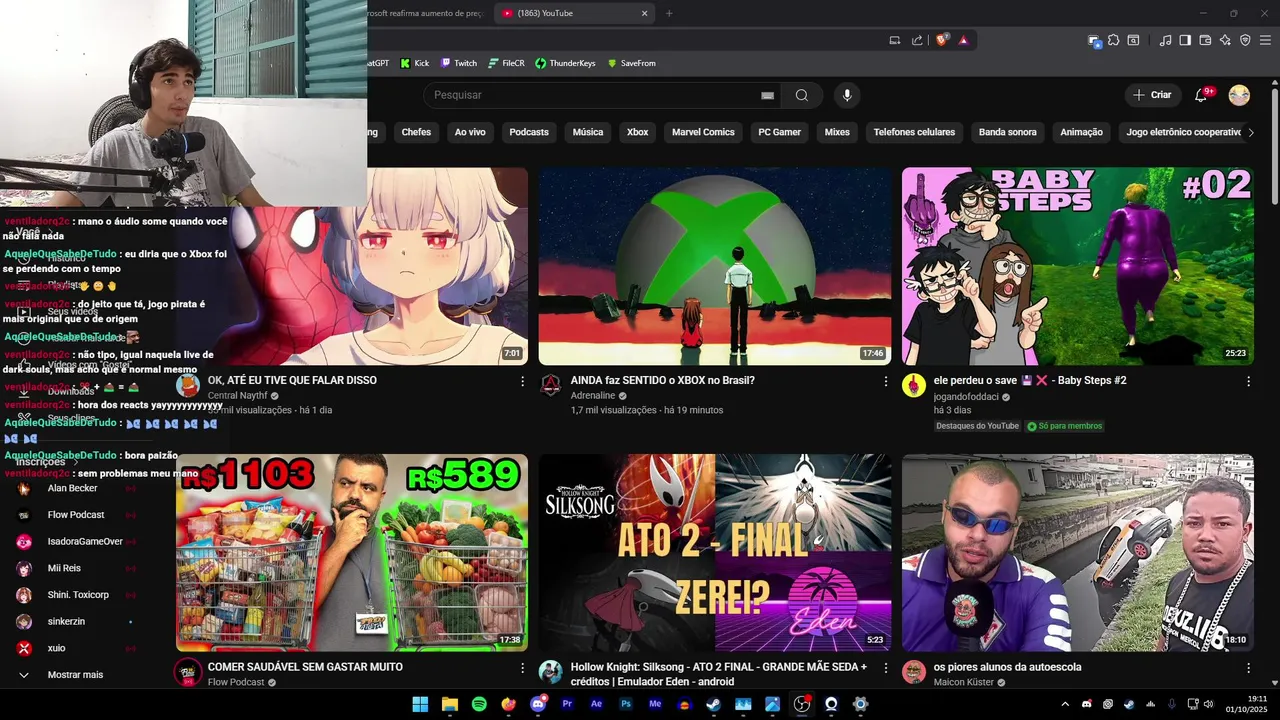
Task: Open the Xbox Brasil video thumbnail
Action: (x=715, y=266)
